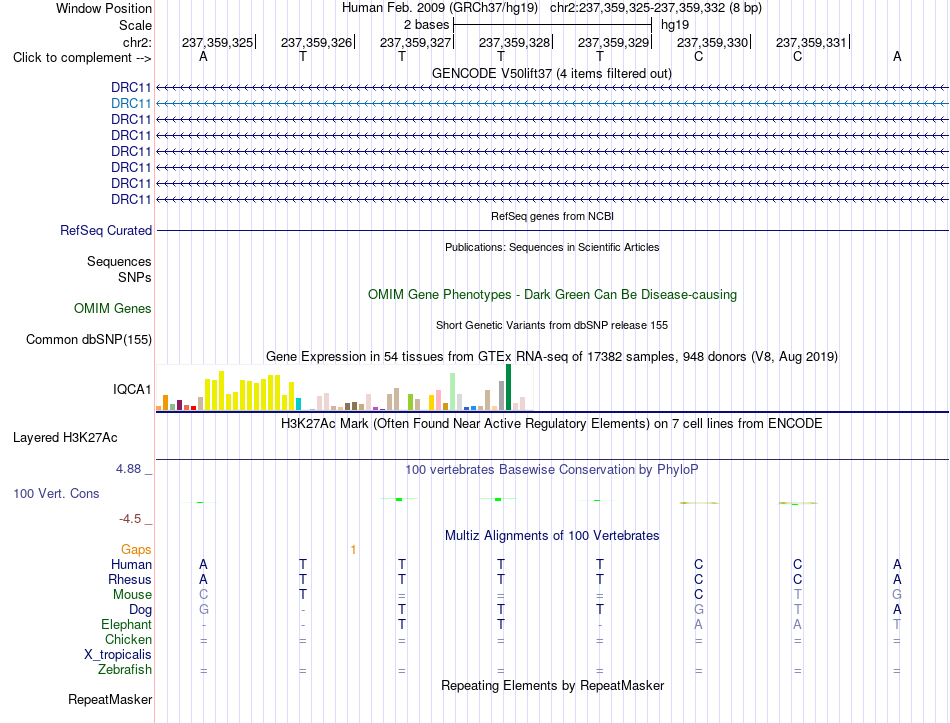Click the tallest dark green GTEx bar
The image size is (950, 723).
click(508, 387)
